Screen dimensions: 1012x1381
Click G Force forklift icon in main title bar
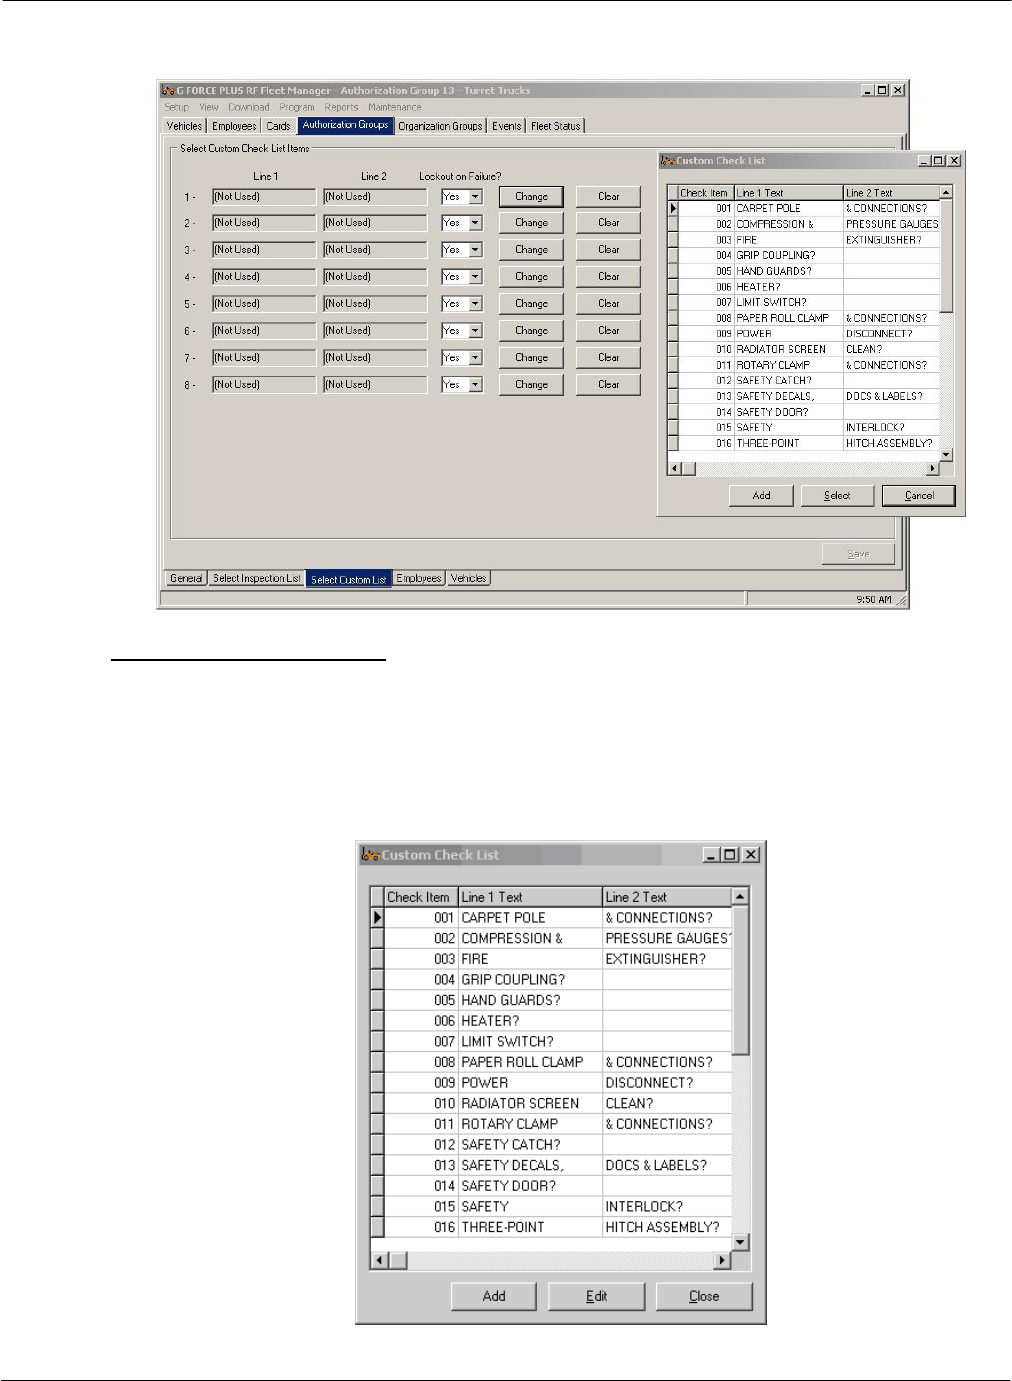(169, 90)
